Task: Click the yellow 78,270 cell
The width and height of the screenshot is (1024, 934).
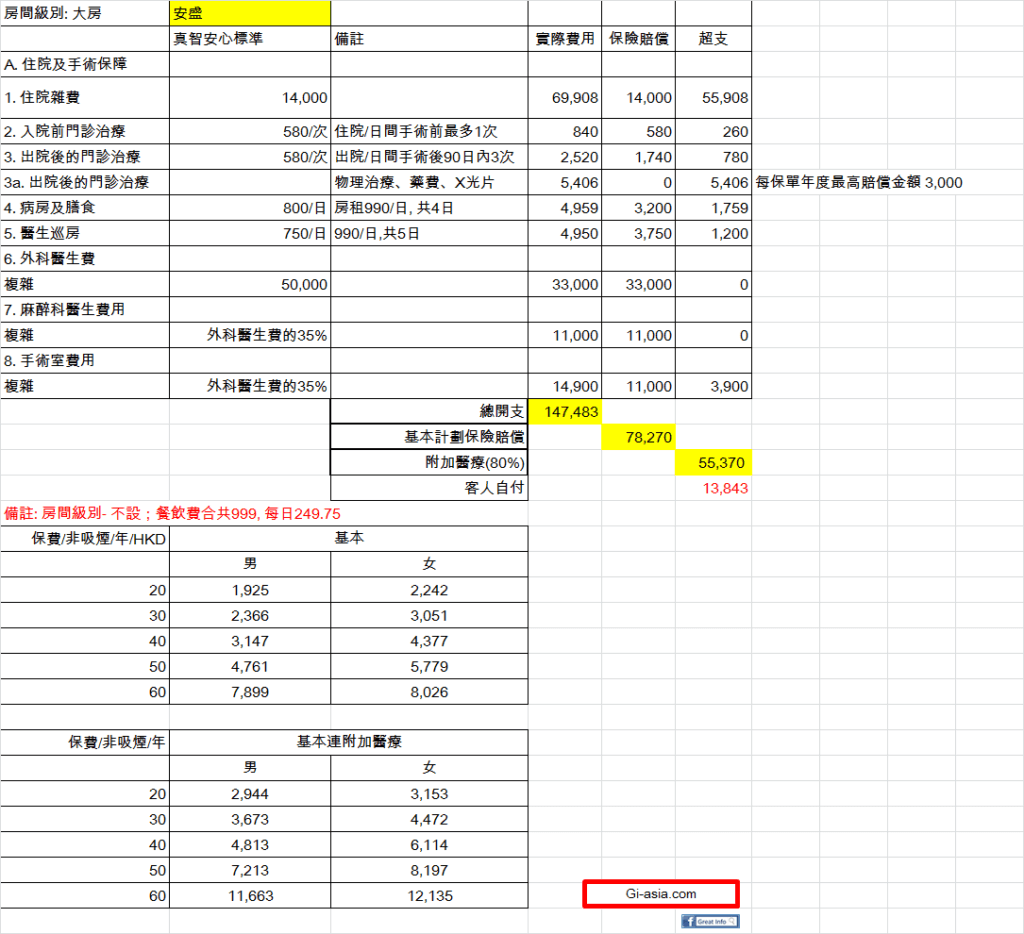Action: 639,437
